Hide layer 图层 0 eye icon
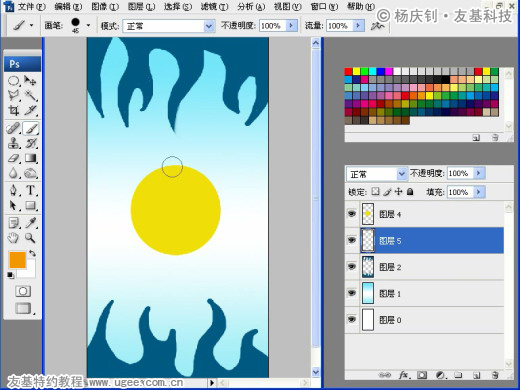 [x=352, y=319]
